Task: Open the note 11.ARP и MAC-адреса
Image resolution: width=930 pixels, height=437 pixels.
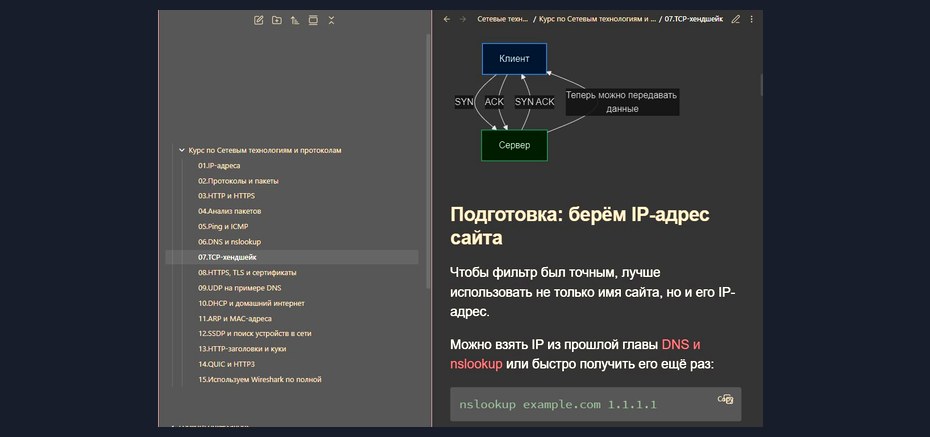Action: [235, 318]
